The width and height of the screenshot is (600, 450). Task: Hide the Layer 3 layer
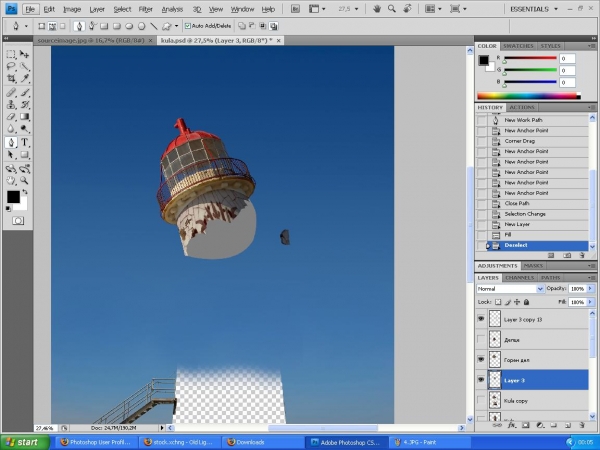coord(481,380)
